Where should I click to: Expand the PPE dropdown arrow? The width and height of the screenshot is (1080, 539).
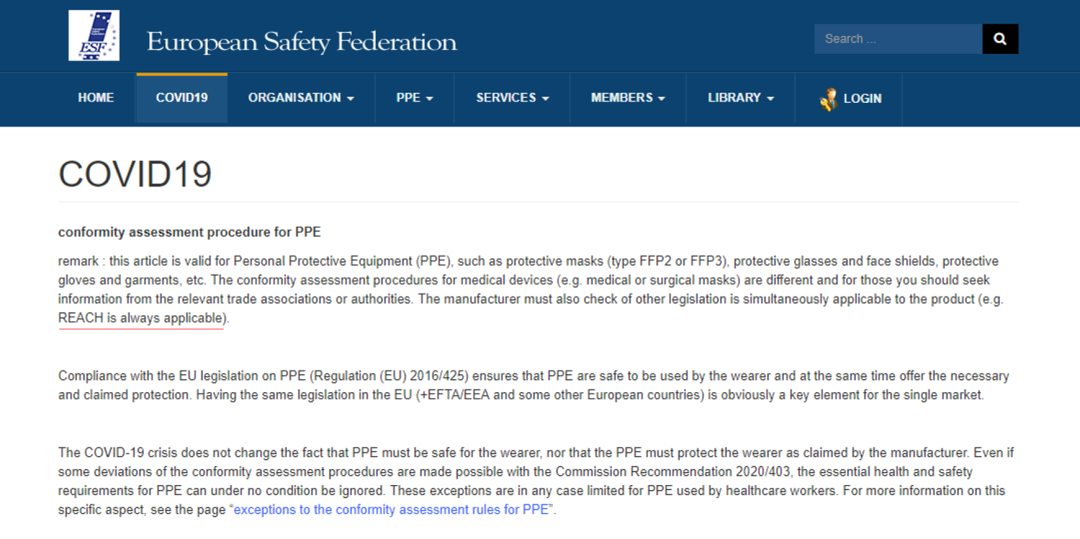(x=430, y=99)
